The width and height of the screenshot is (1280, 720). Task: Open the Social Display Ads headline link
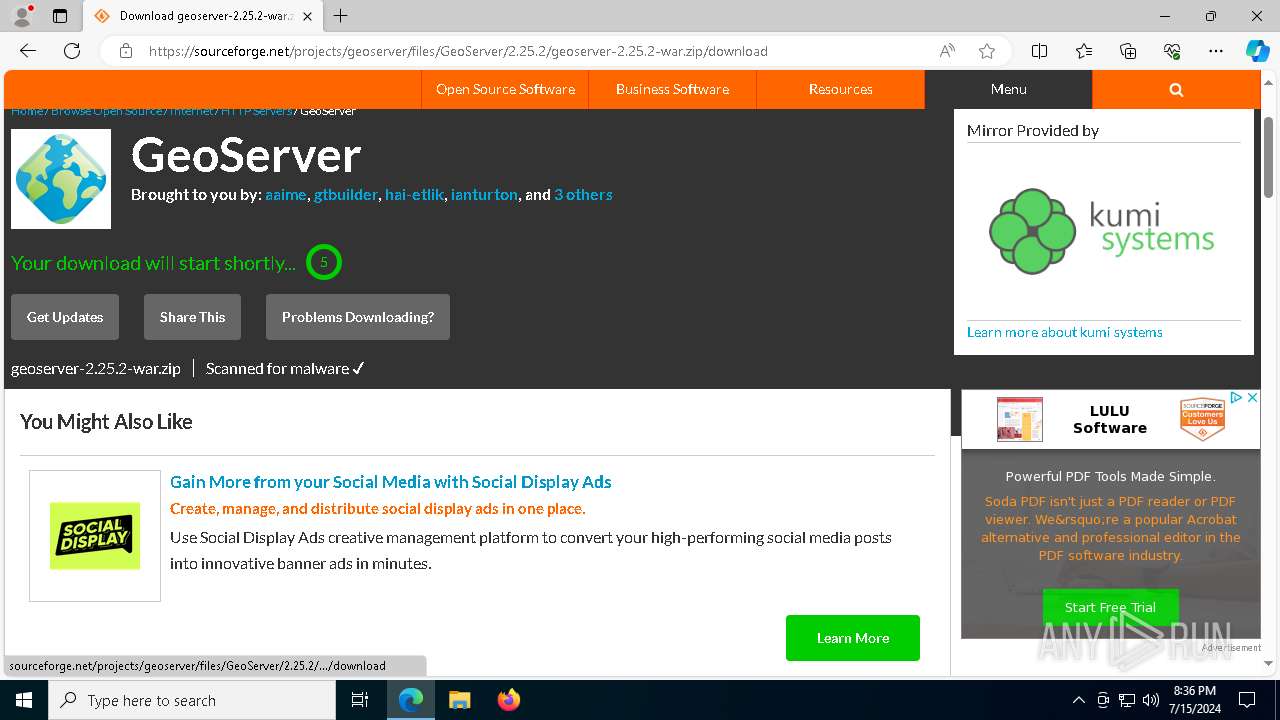click(391, 482)
